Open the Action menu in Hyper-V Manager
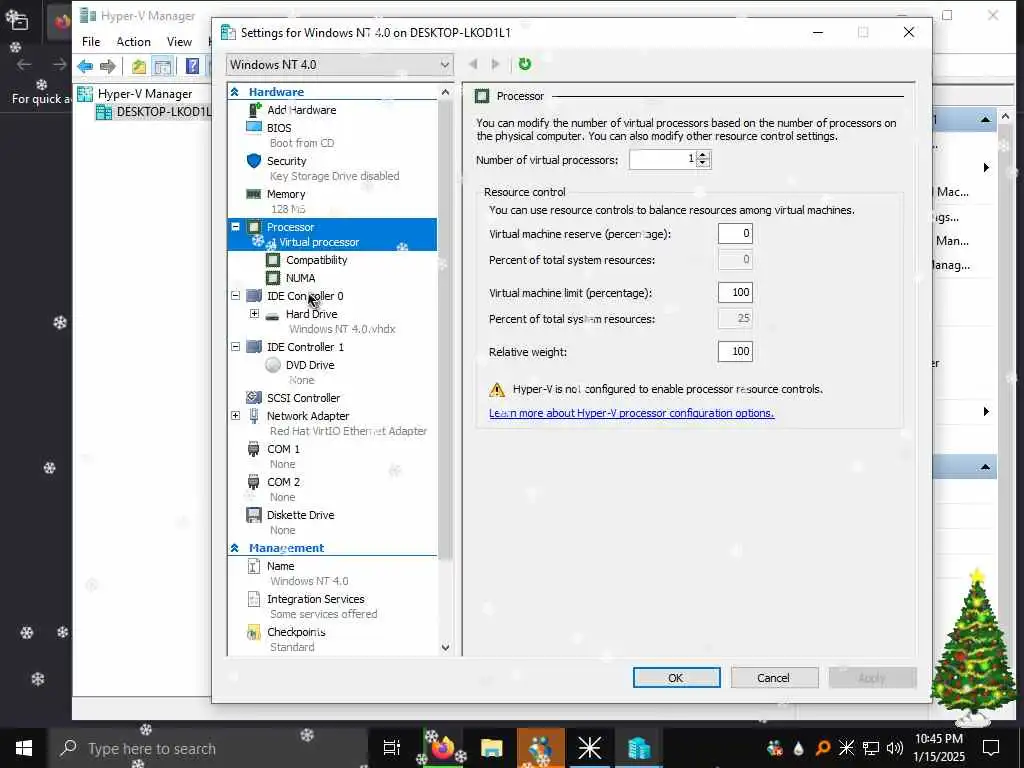 pyautogui.click(x=133, y=42)
